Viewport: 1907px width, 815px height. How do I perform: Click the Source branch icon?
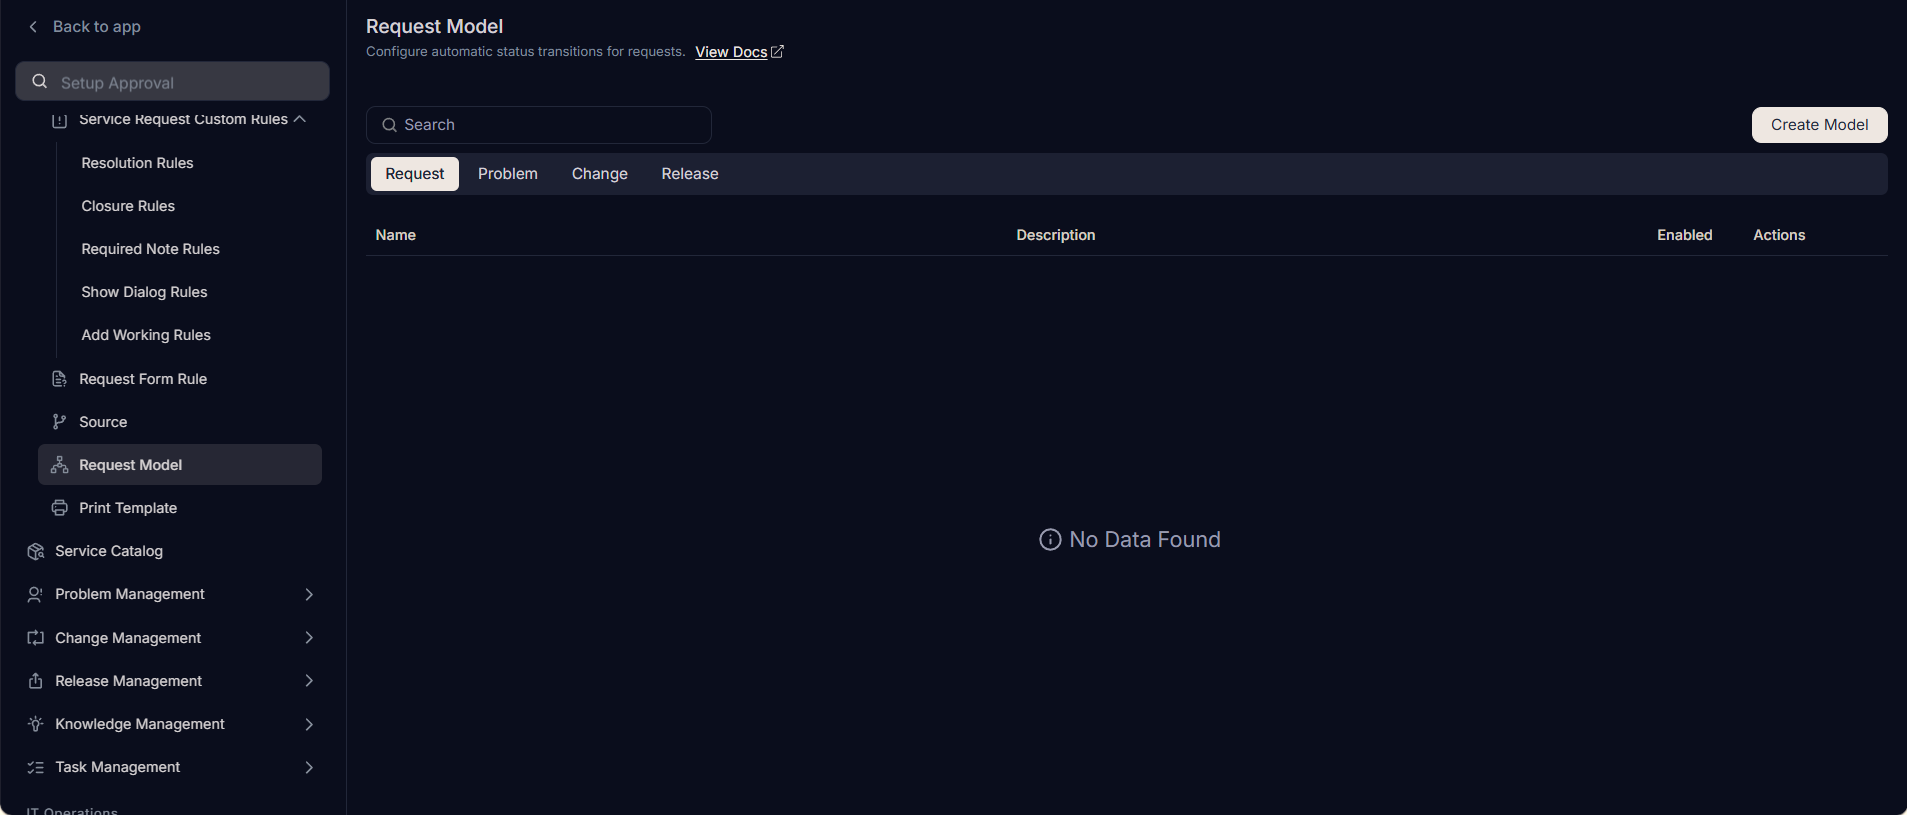59,422
